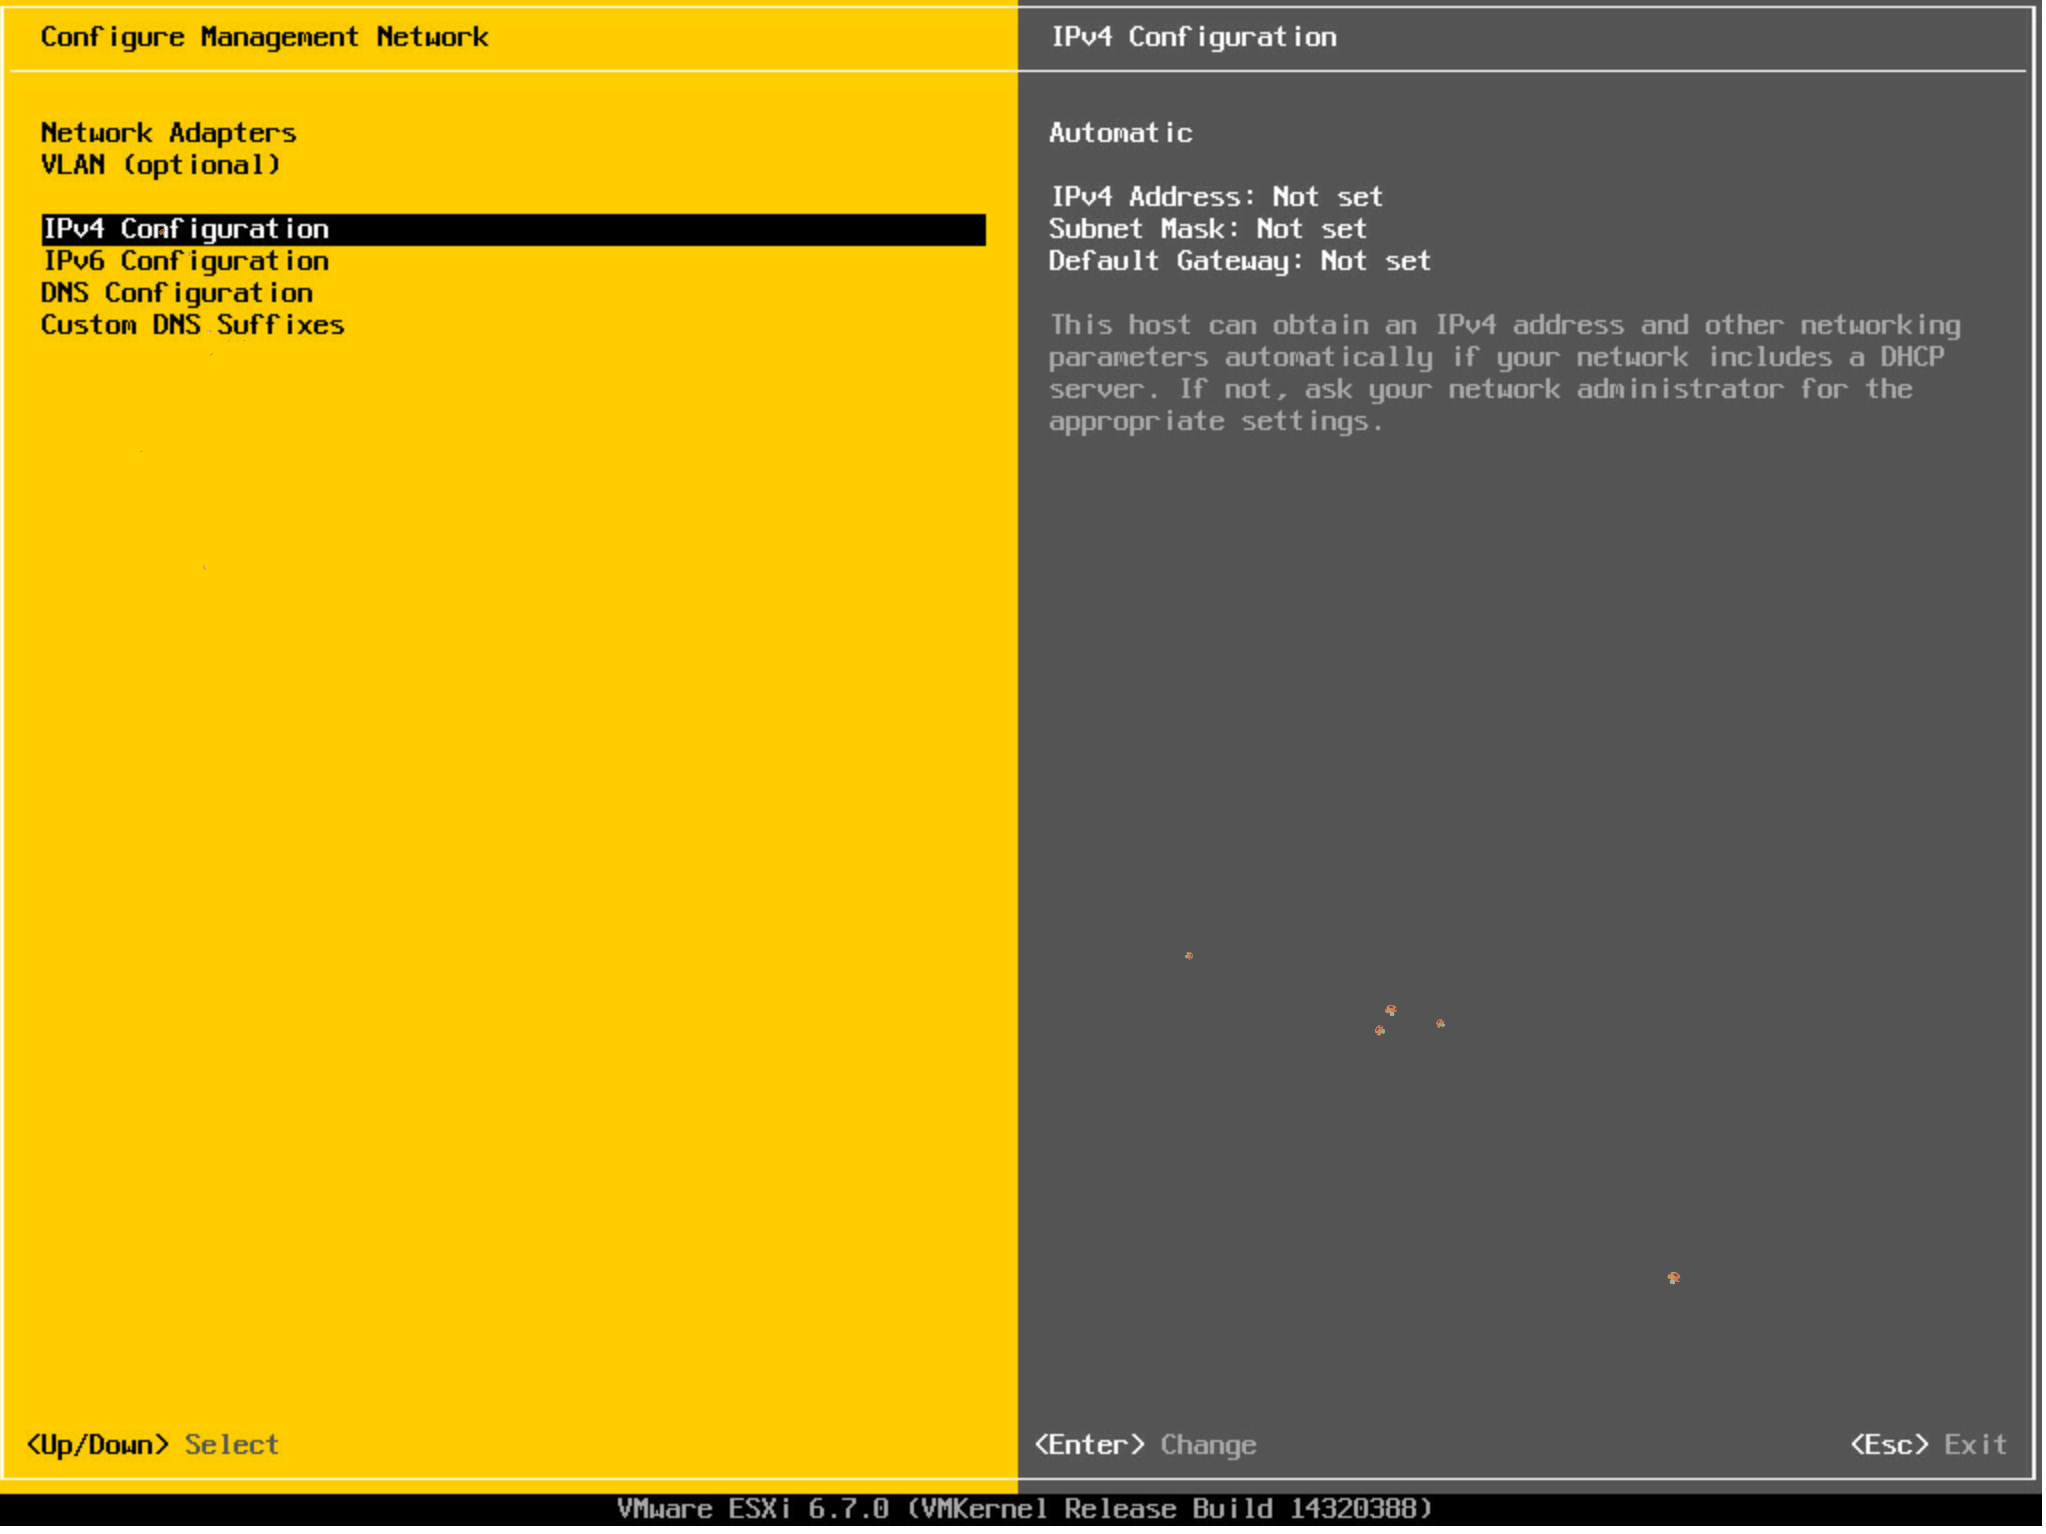This screenshot has width=2046, height=1534.
Task: Select the highlighted IPv4 Configuration entry
Action: pyautogui.click(x=186, y=229)
